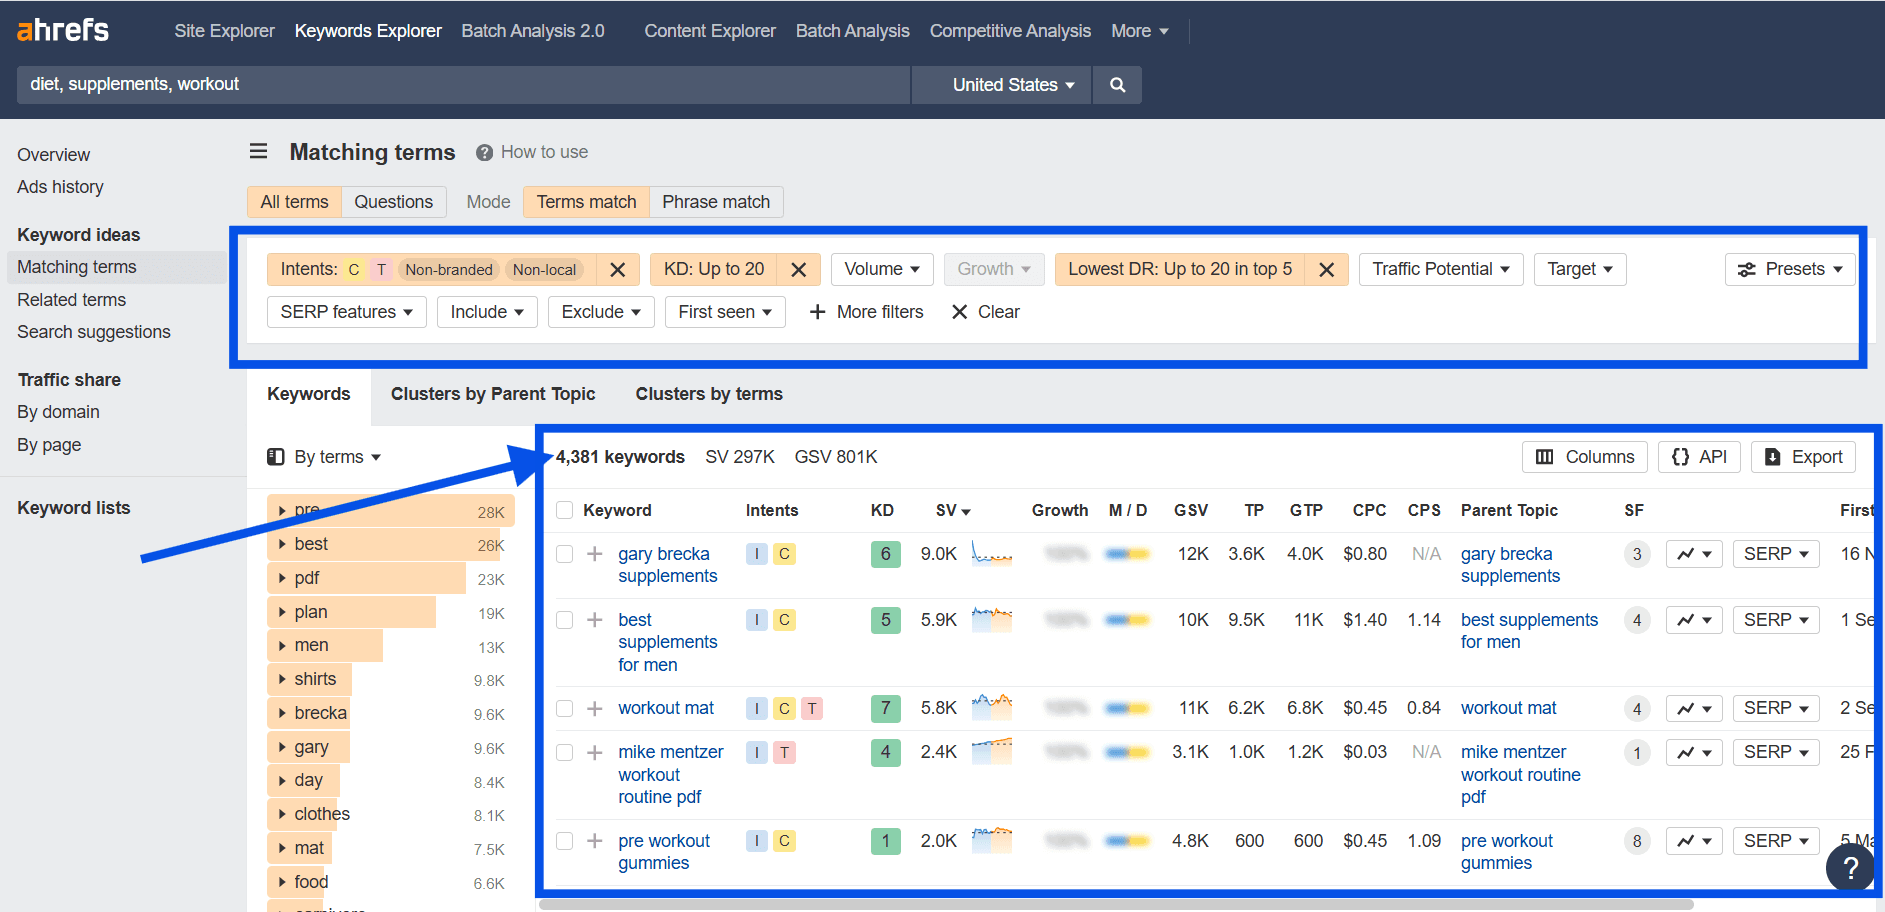The image size is (1885, 912).
Task: Check the pre workout gummies row checkbox
Action: [565, 841]
